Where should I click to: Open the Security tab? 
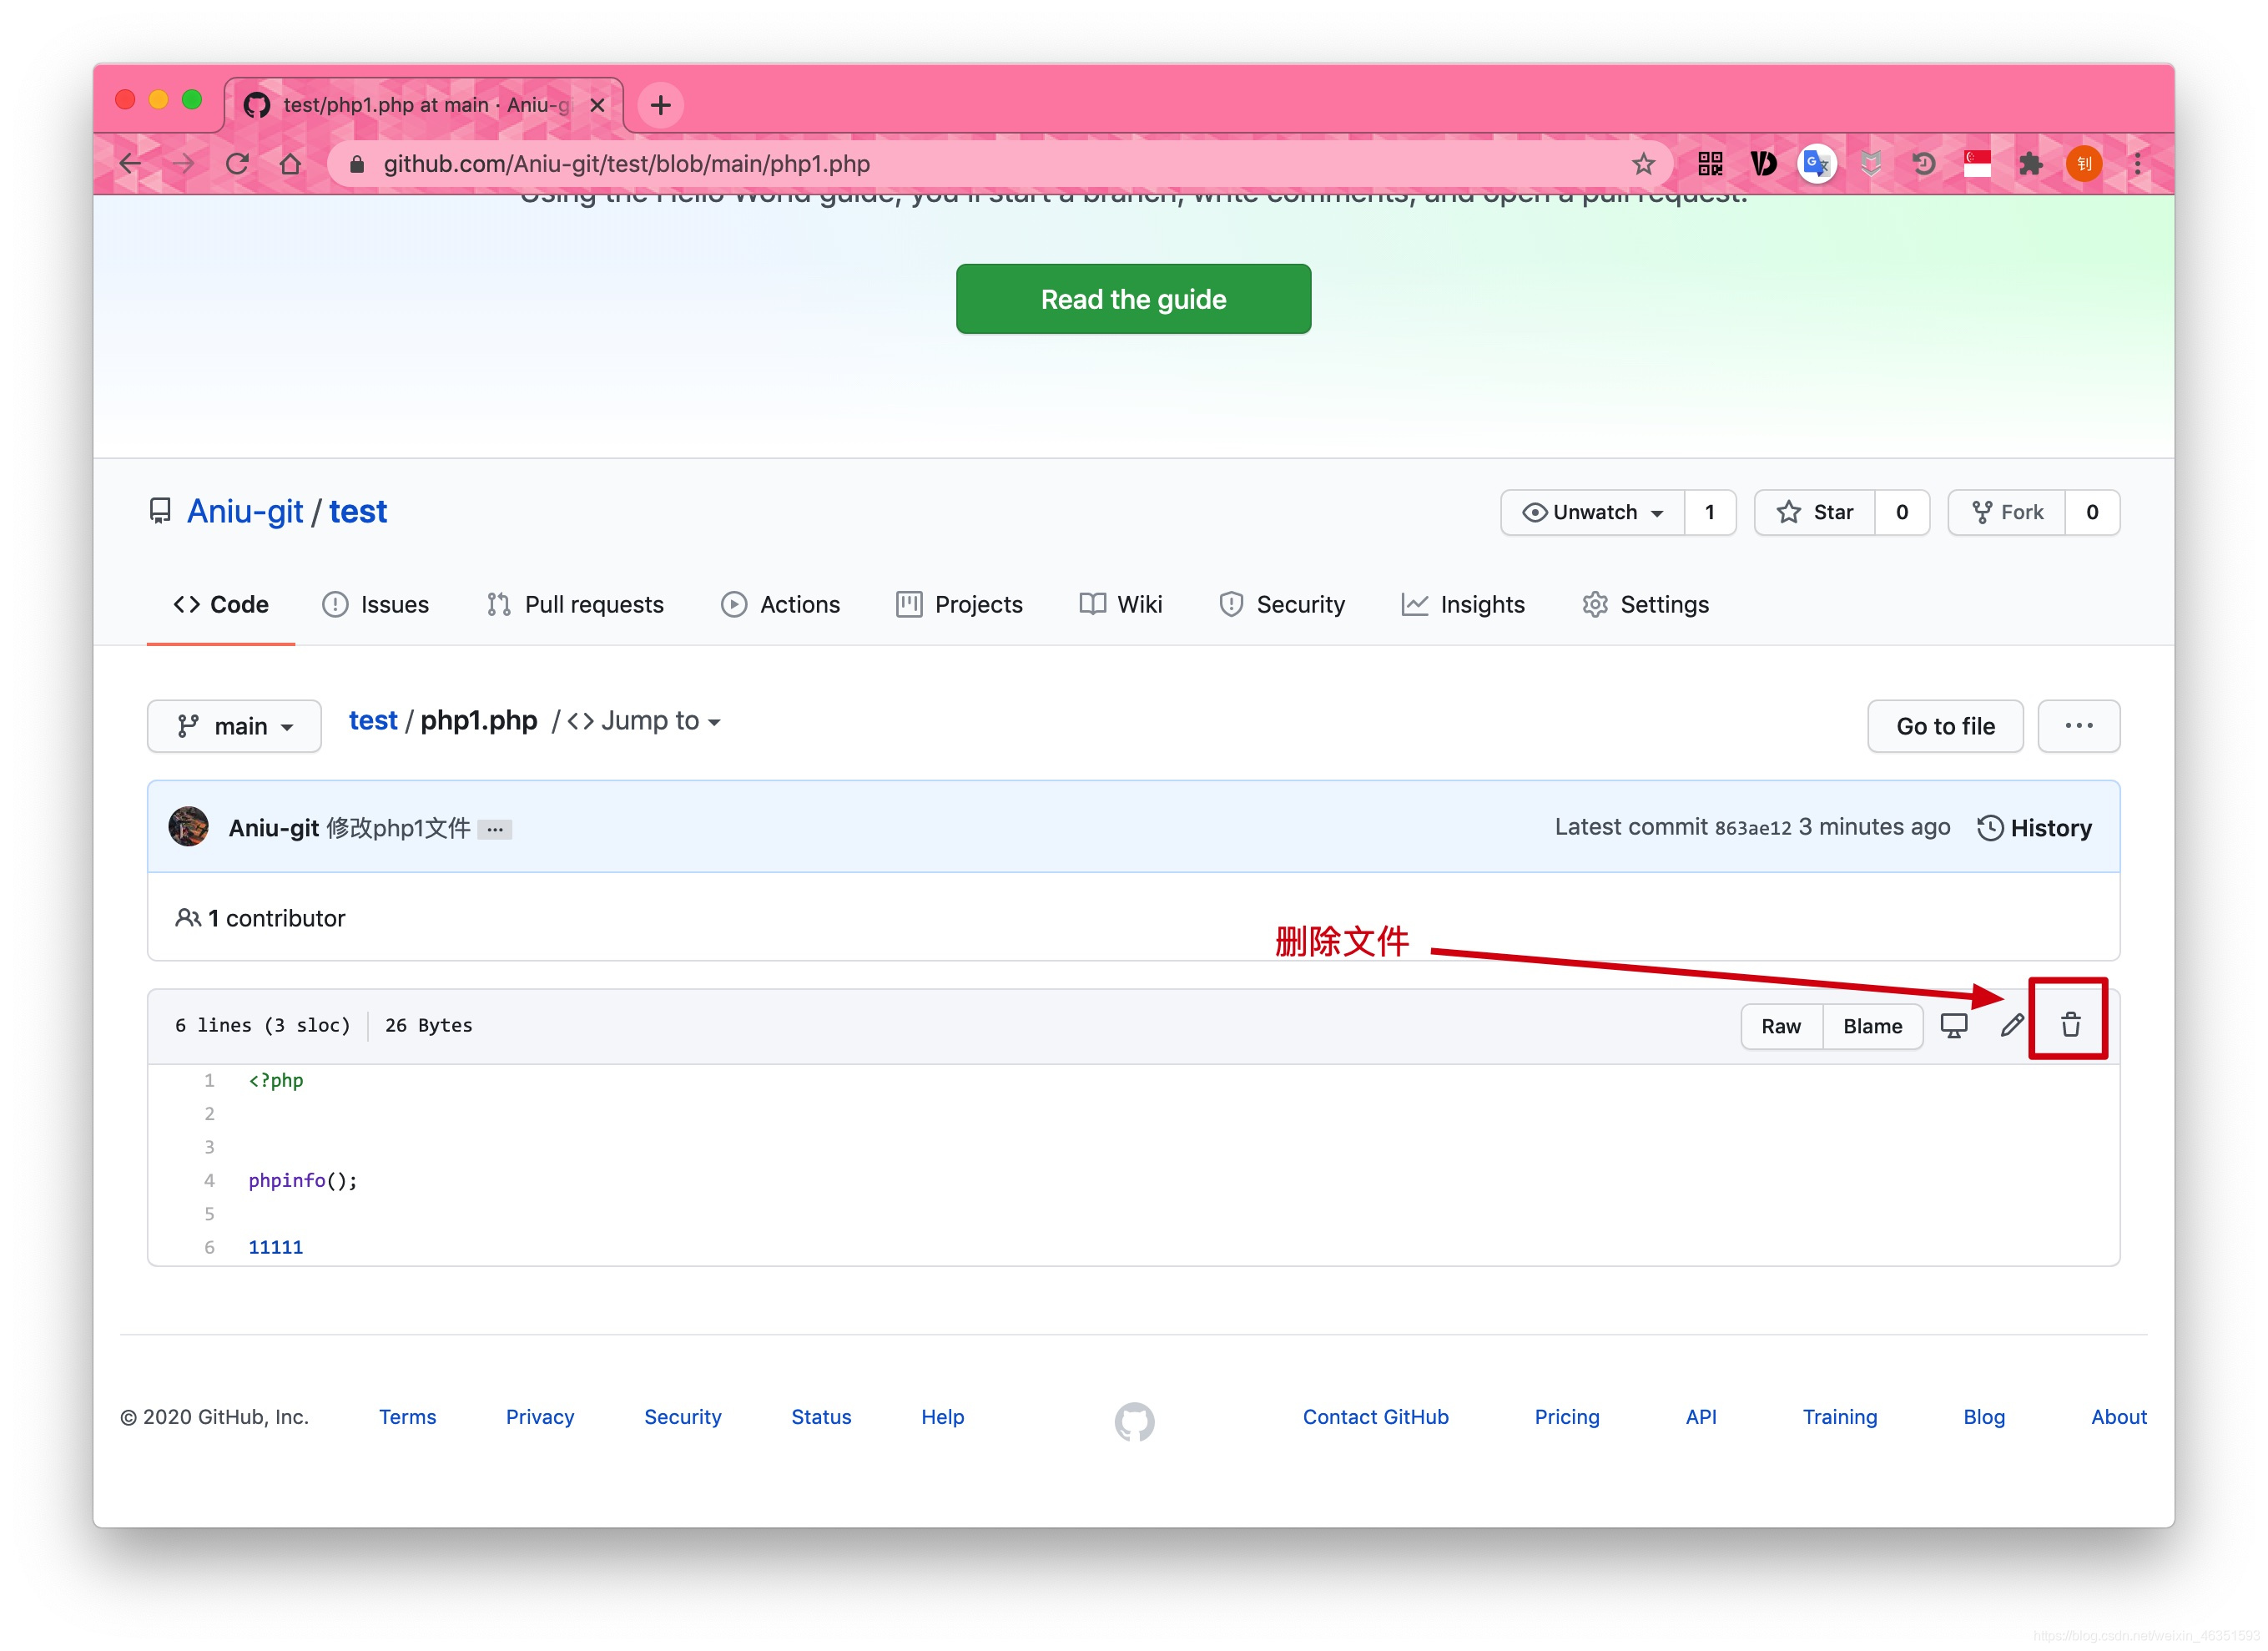[1282, 605]
